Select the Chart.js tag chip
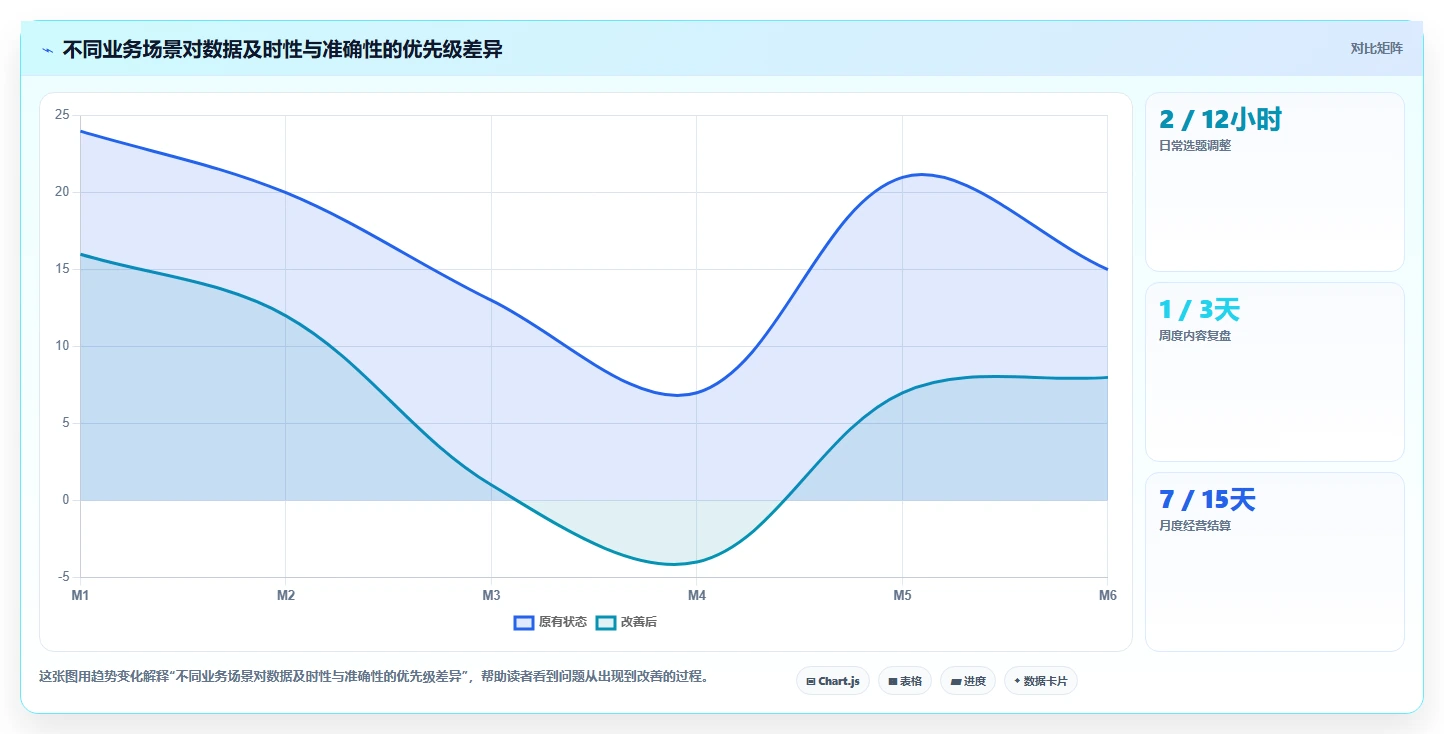Viewport: 1444px width, 734px height. 833,681
